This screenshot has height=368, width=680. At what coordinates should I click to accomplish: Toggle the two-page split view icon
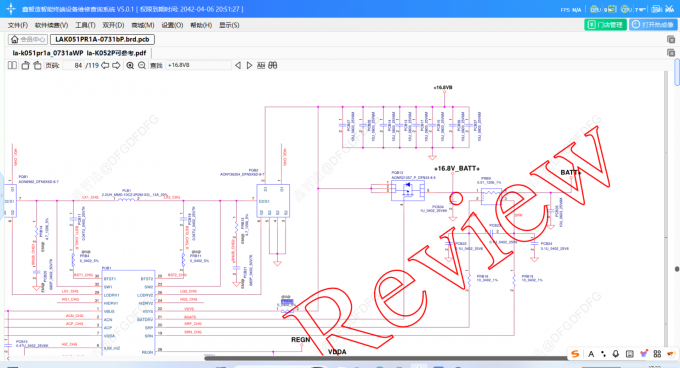(x=12, y=65)
